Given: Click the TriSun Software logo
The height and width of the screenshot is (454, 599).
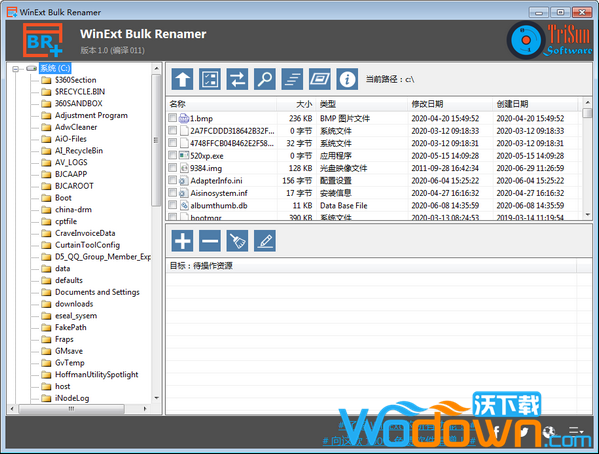Looking at the screenshot, I should click(550, 40).
